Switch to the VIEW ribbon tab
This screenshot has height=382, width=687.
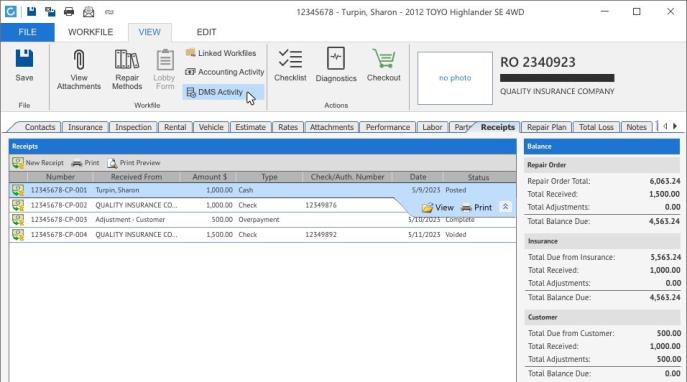tap(149, 32)
